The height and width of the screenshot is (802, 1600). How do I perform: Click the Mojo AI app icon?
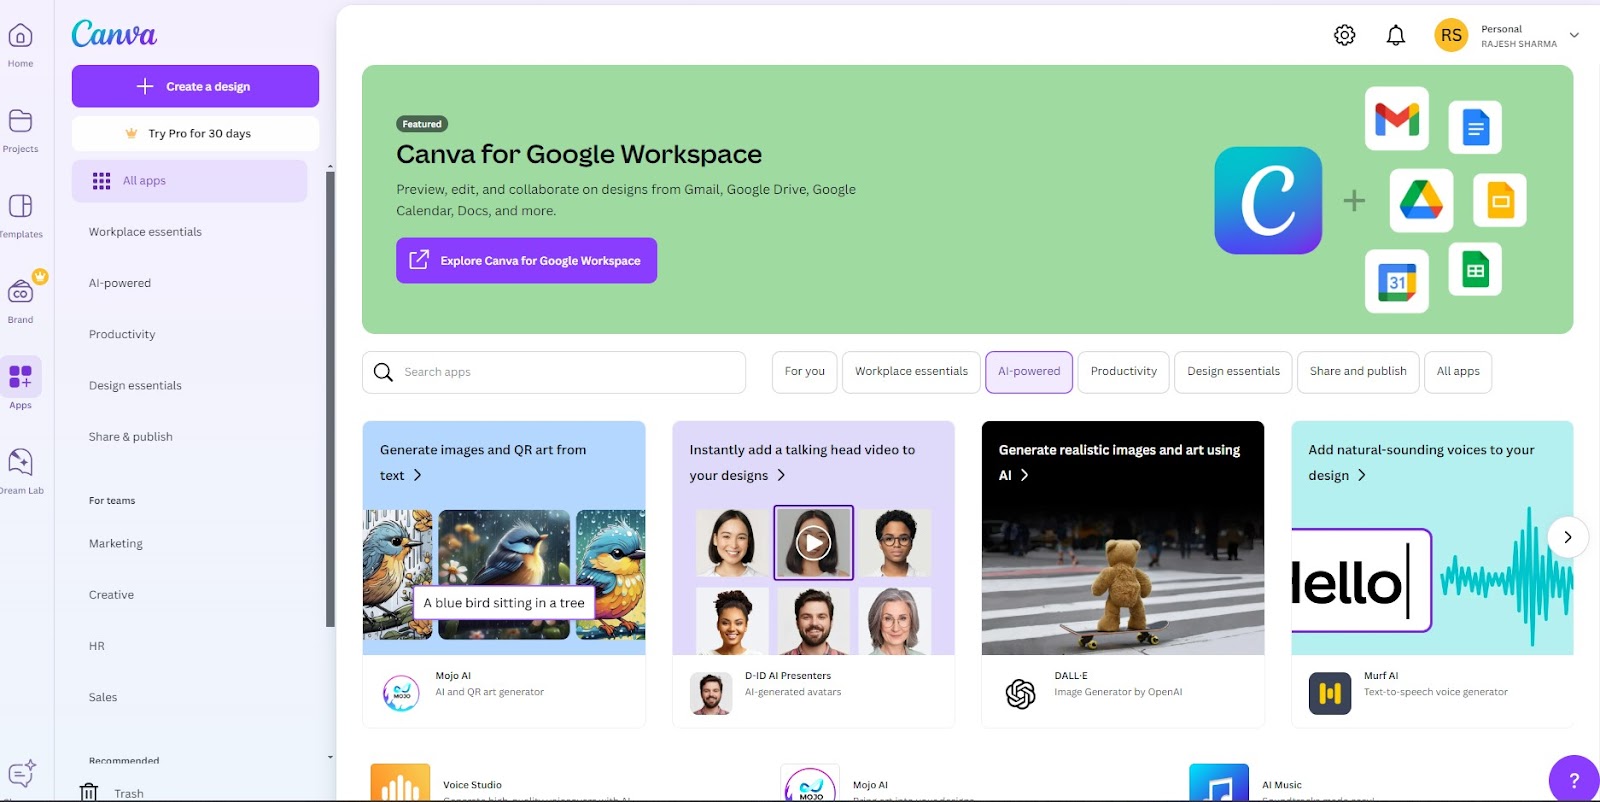tap(401, 692)
